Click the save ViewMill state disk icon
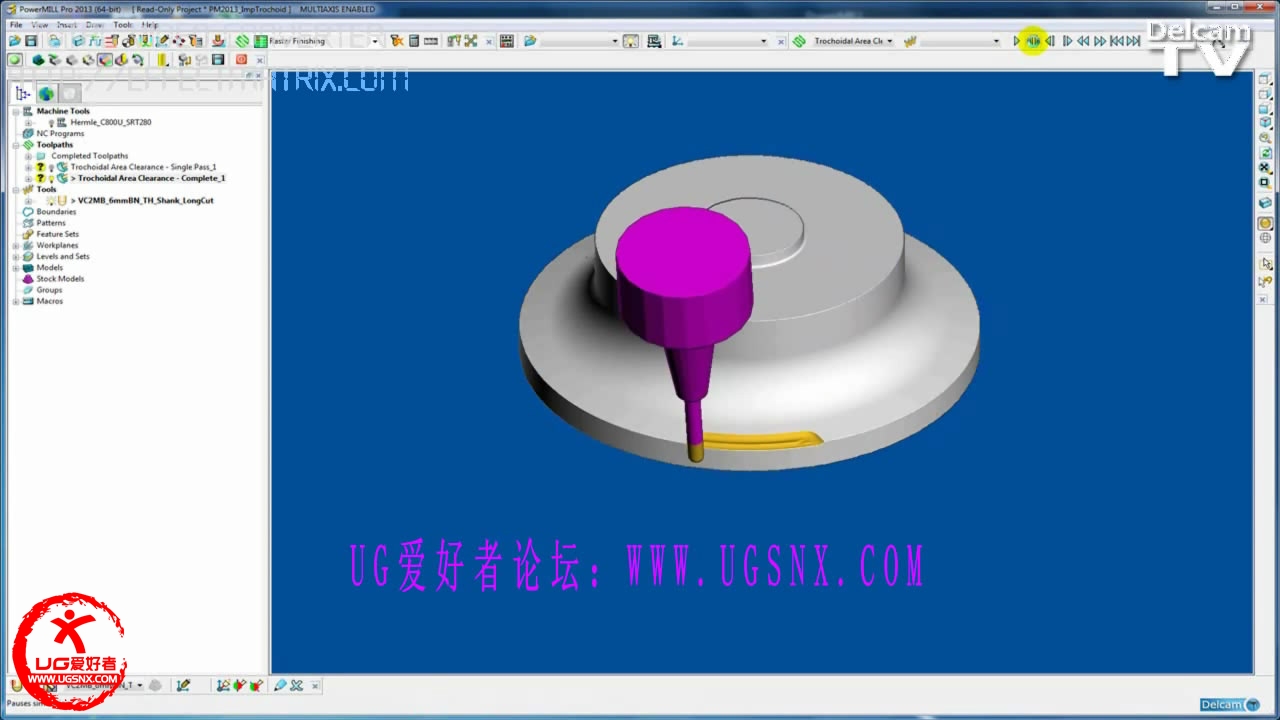Viewport: 1280px width, 720px height. 217,60
